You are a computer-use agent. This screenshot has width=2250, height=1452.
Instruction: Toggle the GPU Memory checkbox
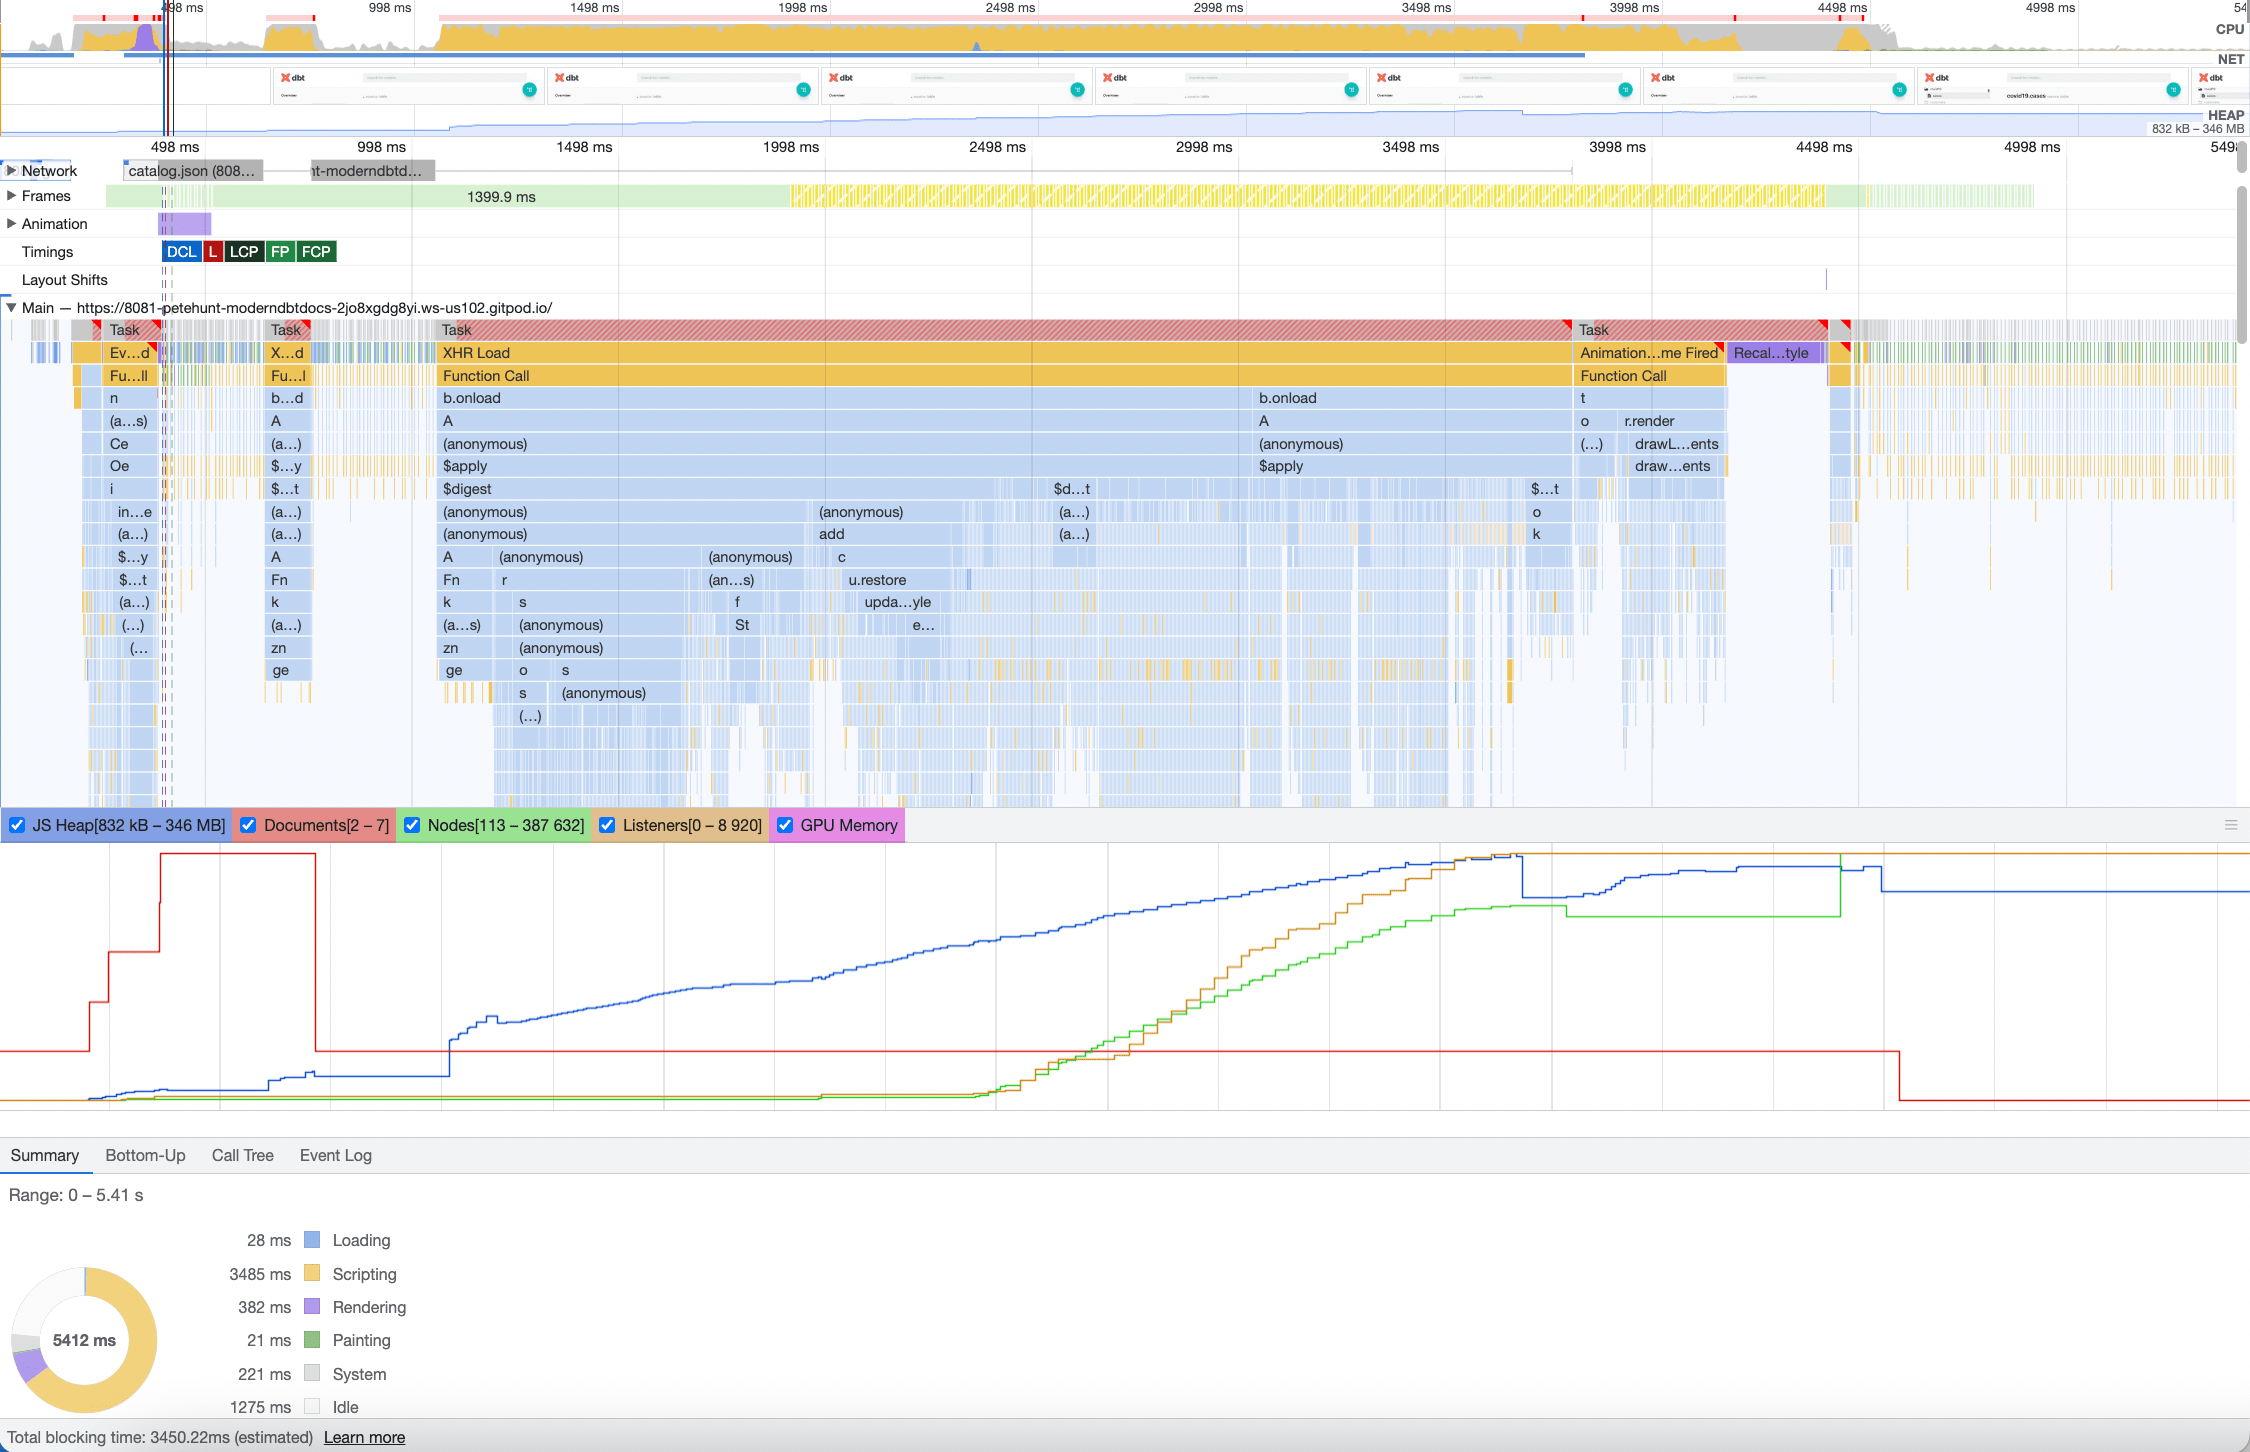pos(785,825)
